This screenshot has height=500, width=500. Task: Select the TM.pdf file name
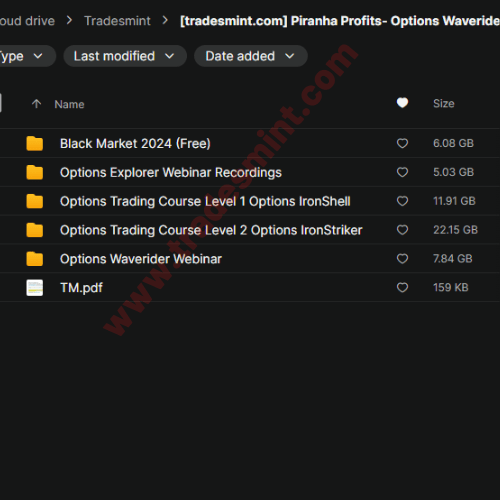point(81,288)
